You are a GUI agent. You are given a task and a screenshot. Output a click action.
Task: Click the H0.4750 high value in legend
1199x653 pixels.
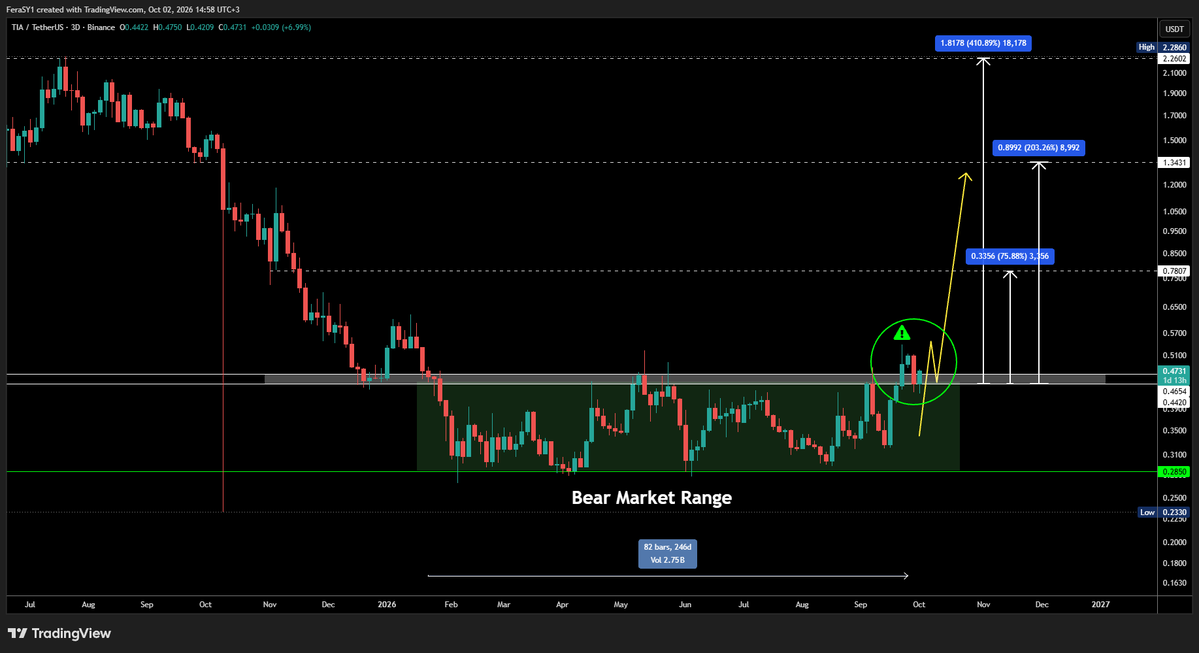(167, 28)
